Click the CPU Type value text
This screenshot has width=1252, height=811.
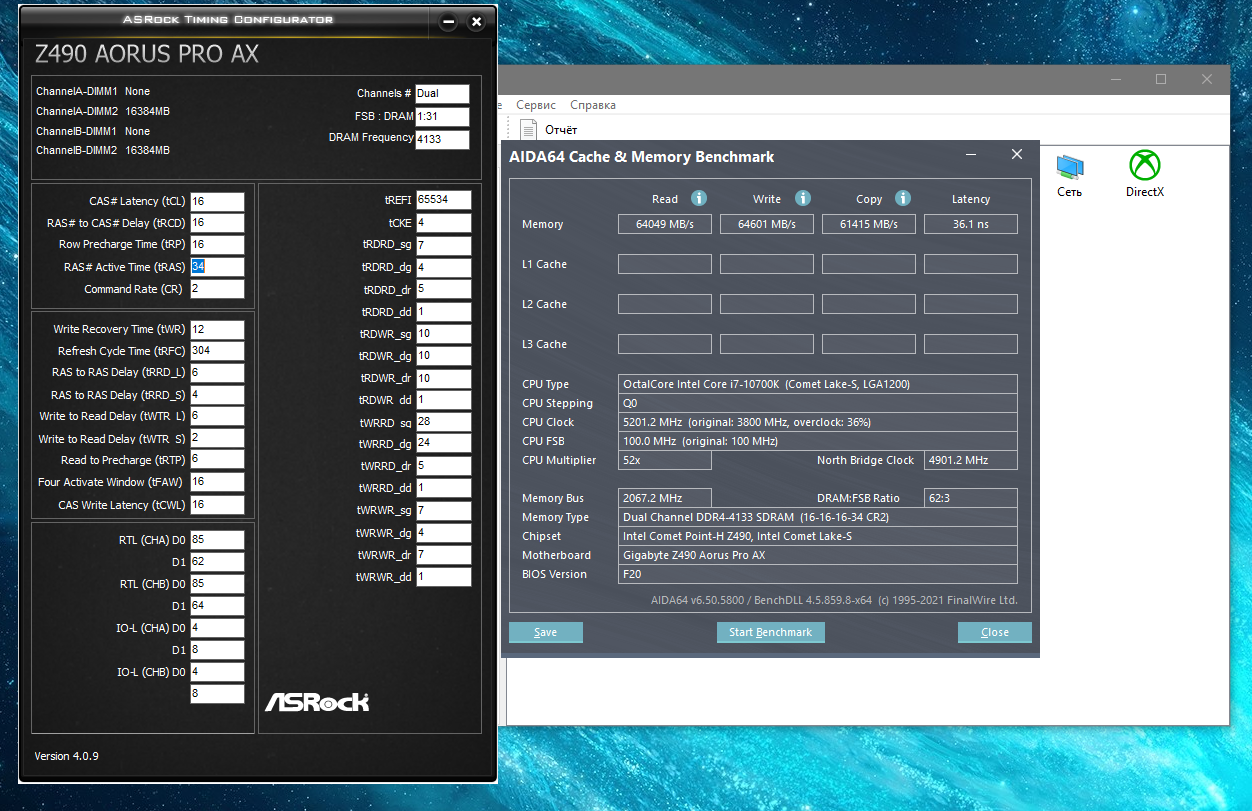pos(766,384)
